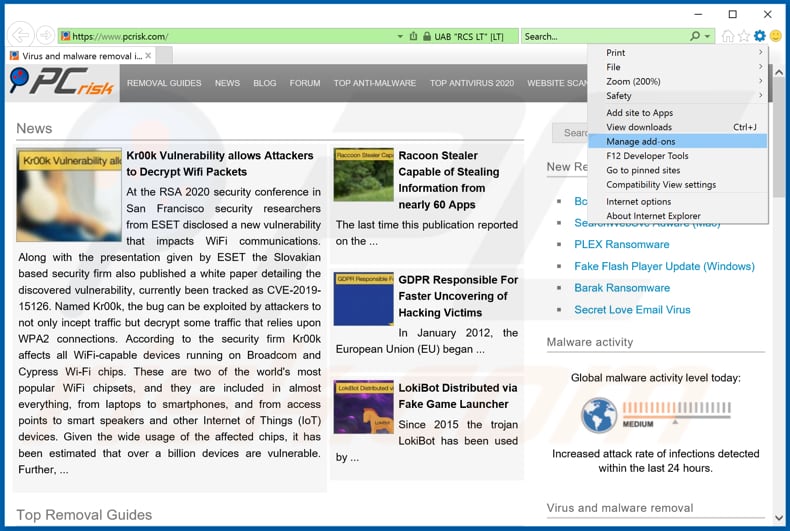Click the browser Back arrow button
The image size is (790, 531).
(x=19, y=36)
